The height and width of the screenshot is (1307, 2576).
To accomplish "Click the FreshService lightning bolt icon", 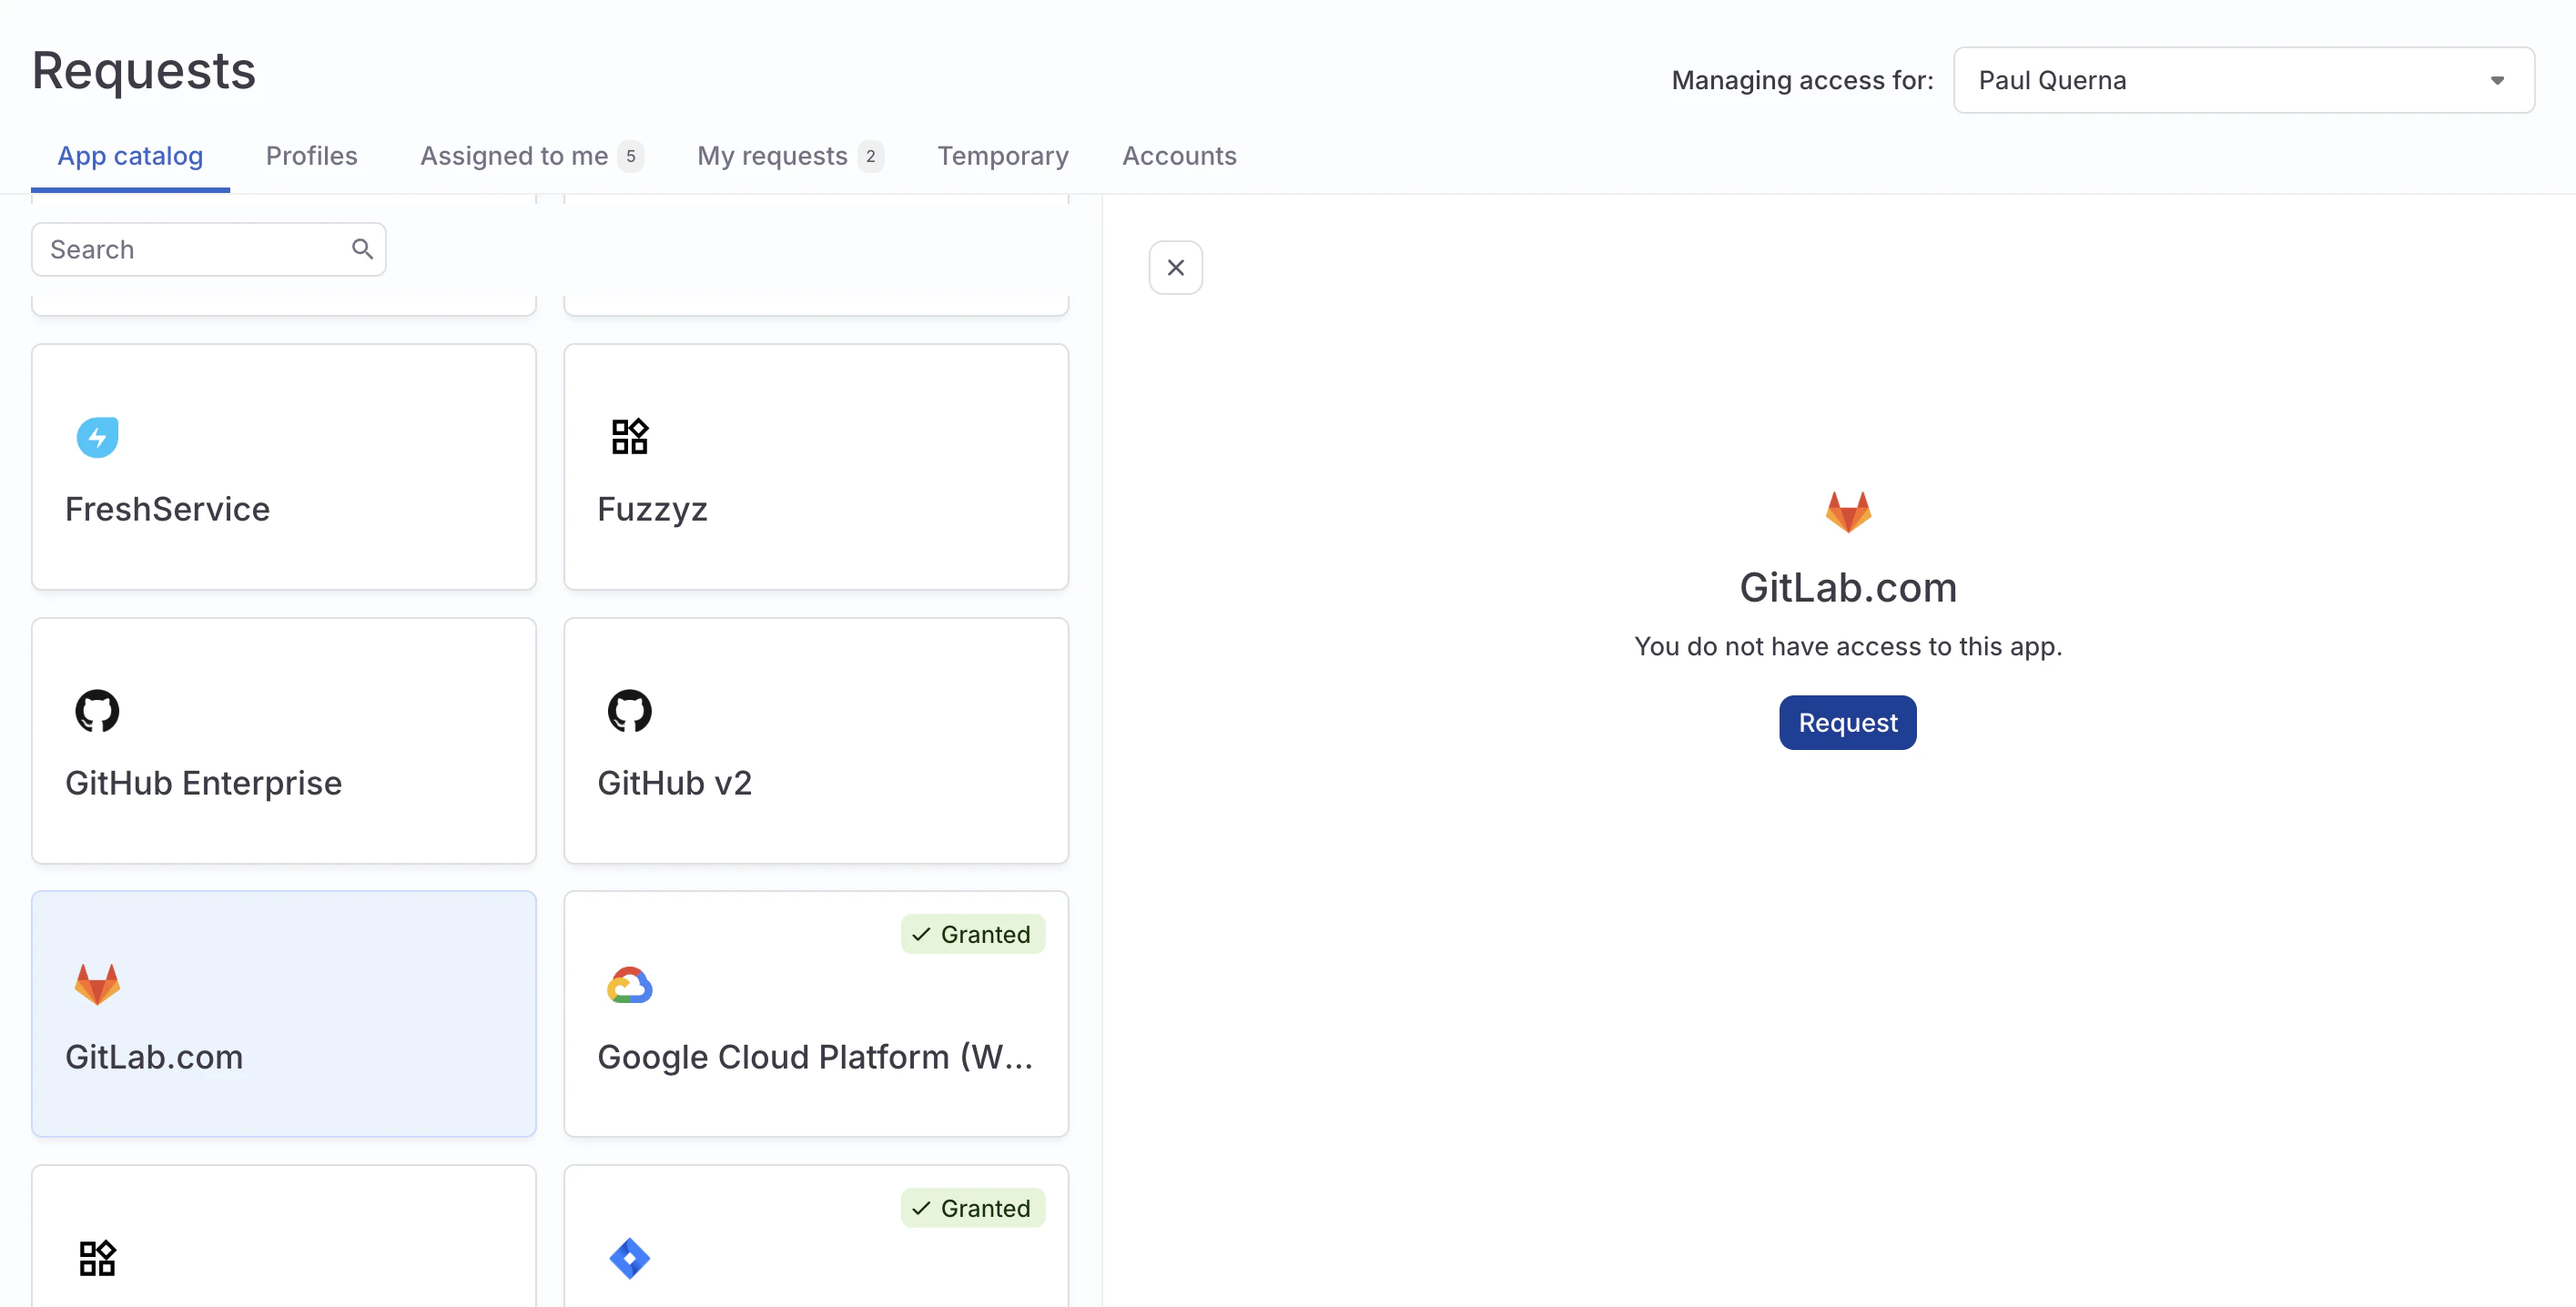I will 97,437.
